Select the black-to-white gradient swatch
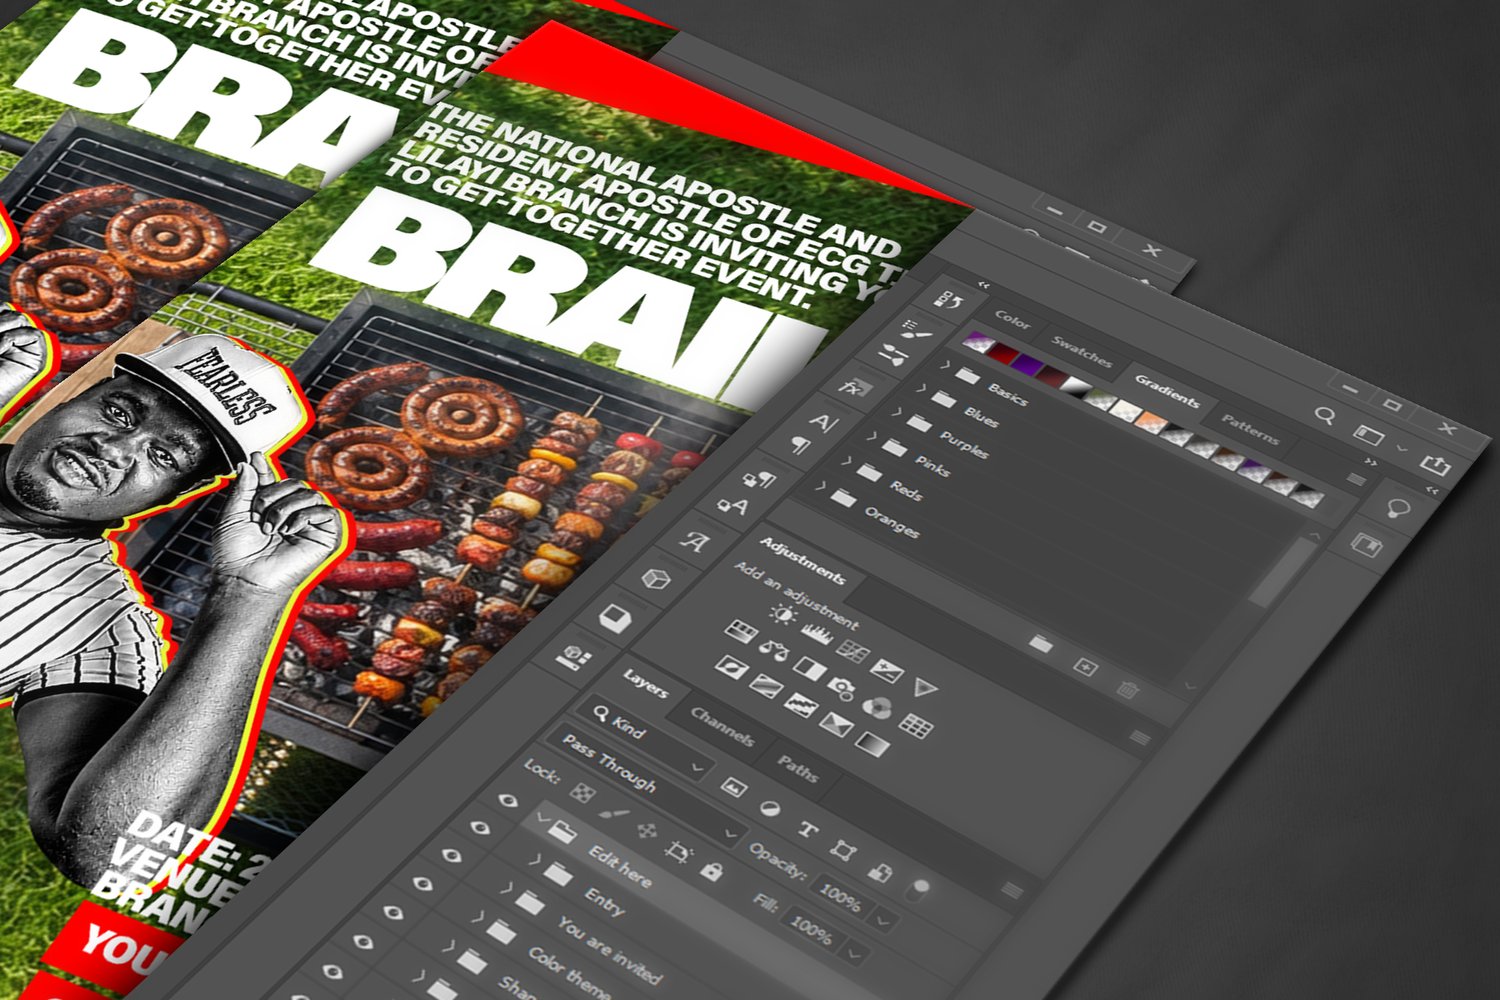 point(1075,387)
